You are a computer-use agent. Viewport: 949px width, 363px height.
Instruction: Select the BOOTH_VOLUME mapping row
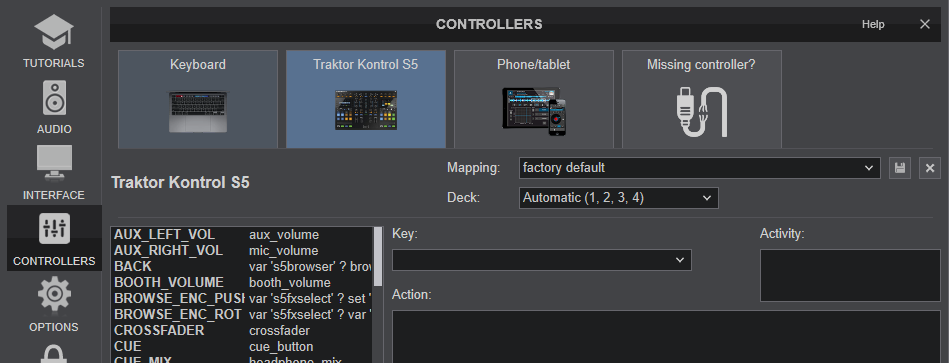tap(243, 283)
